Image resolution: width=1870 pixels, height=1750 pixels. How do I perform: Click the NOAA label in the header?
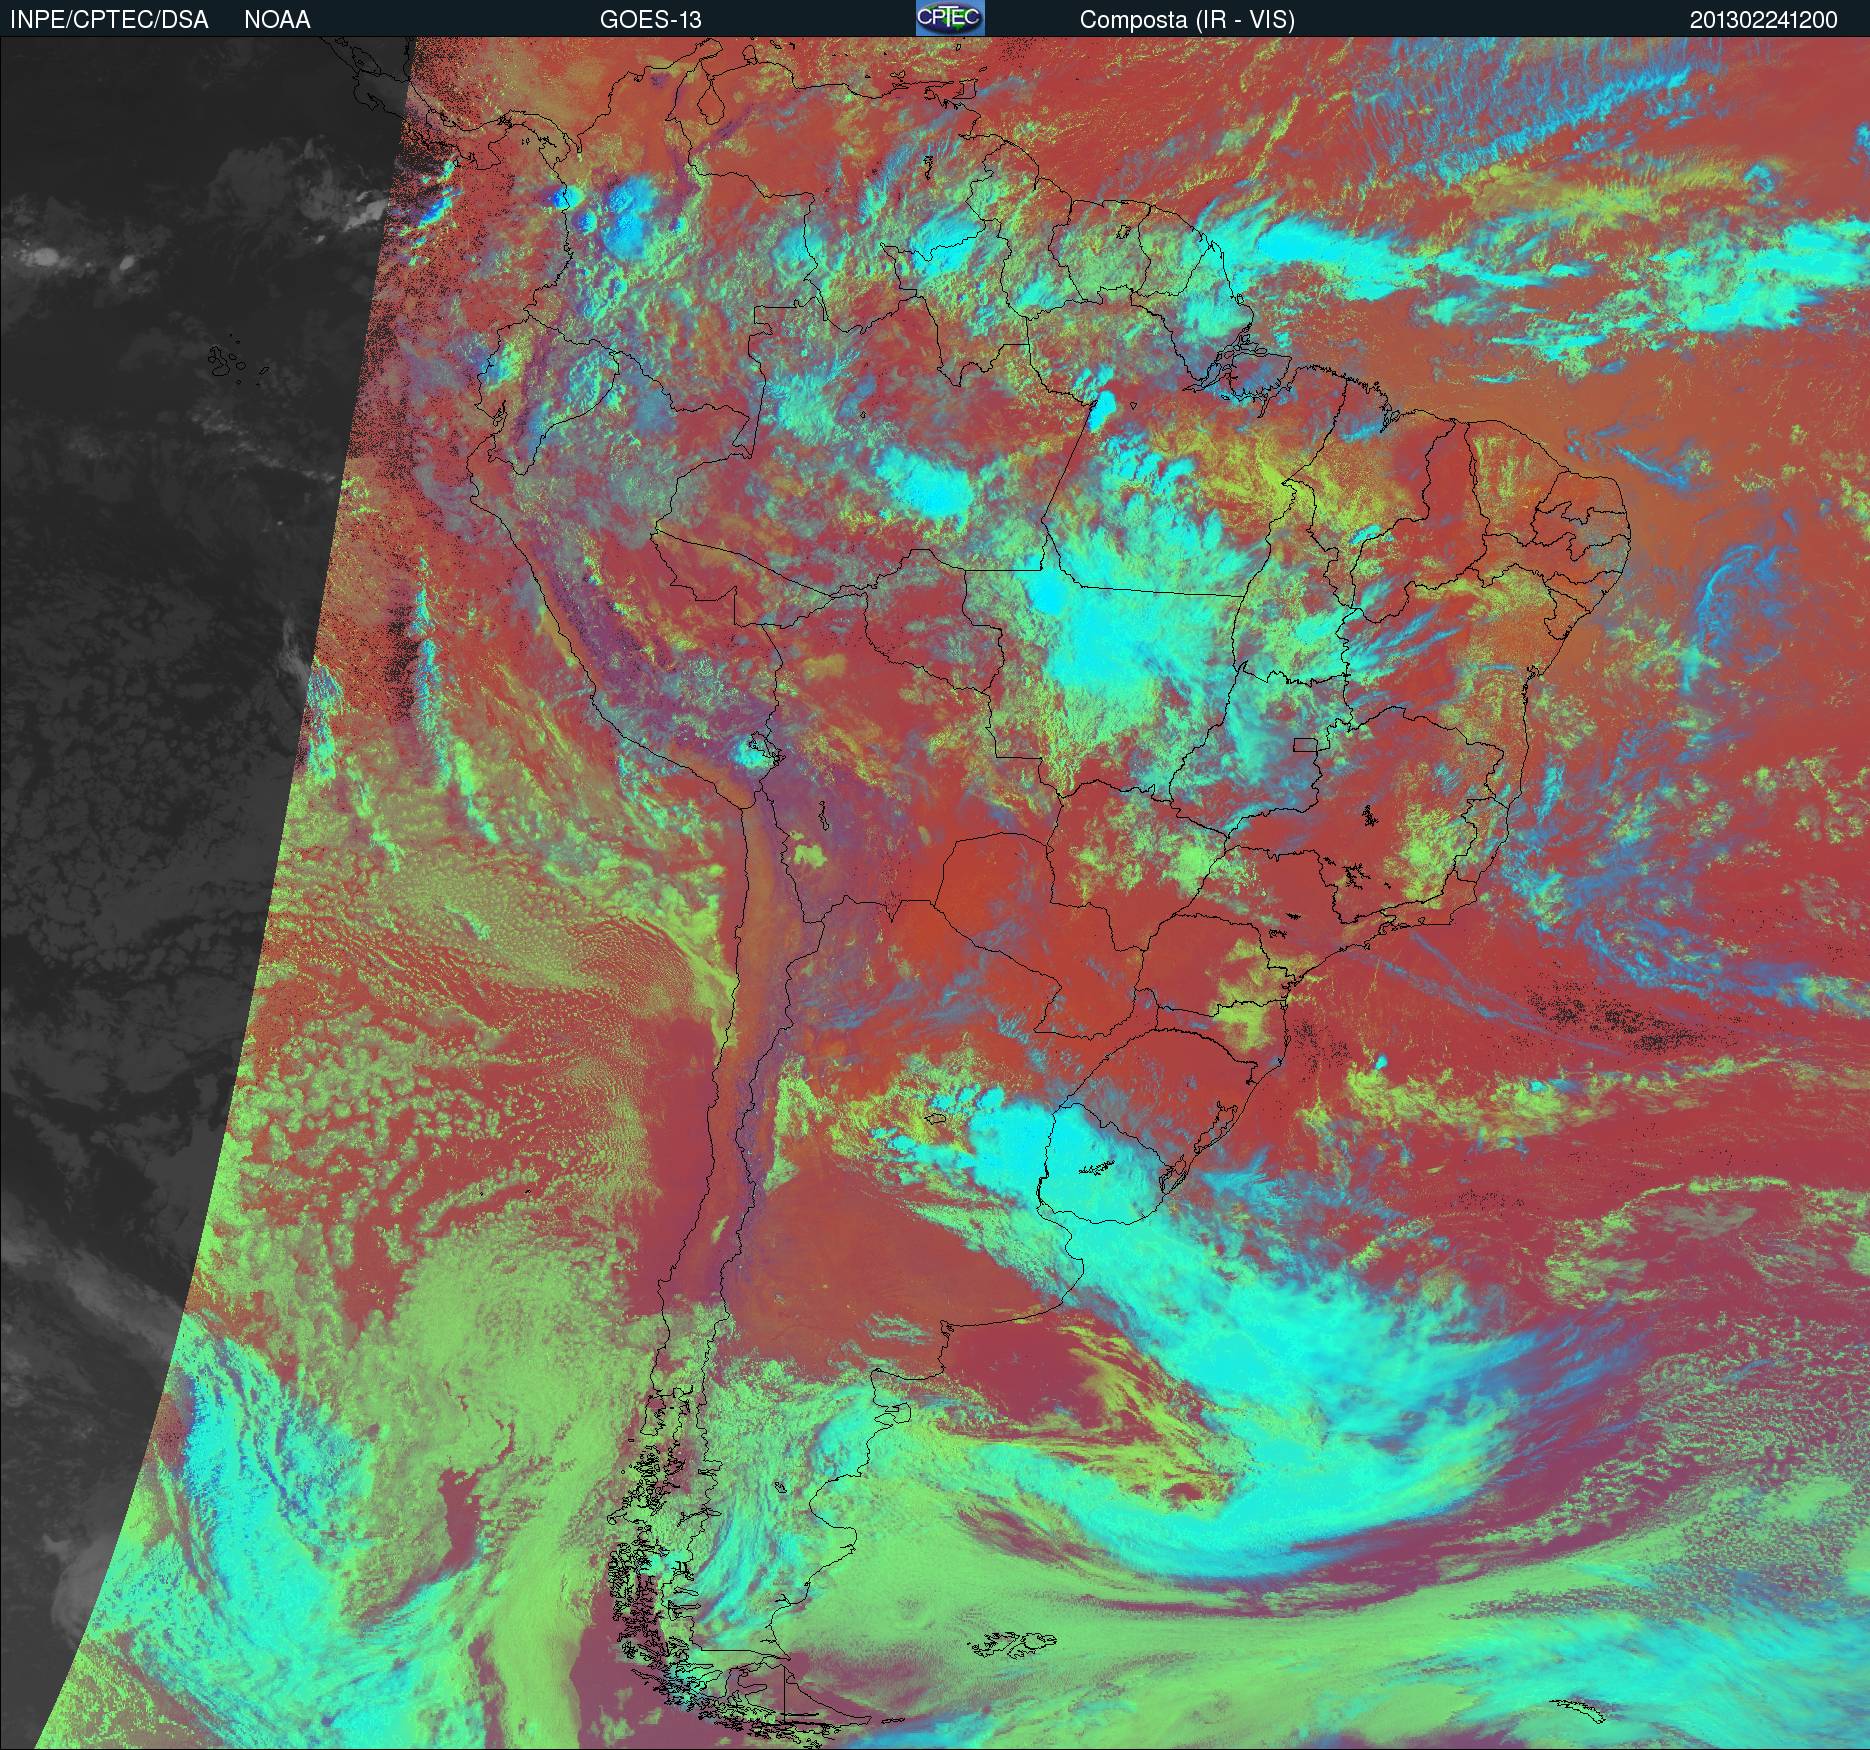tap(277, 20)
